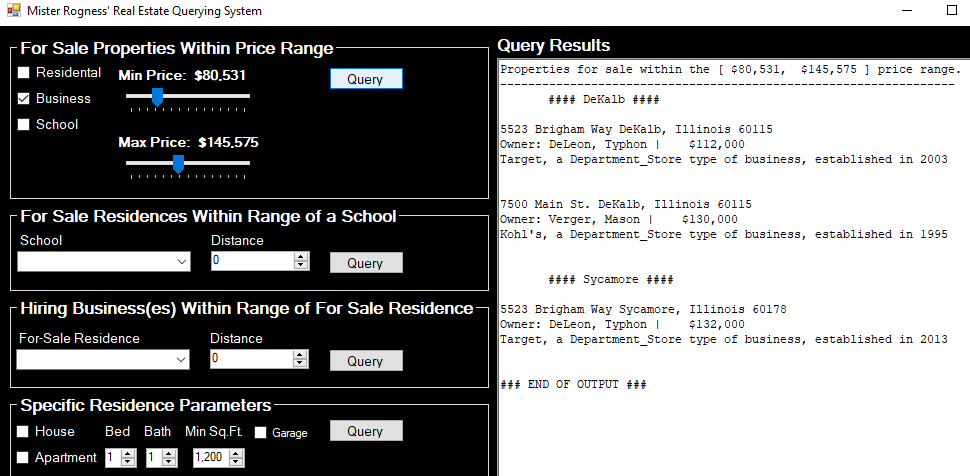Click Query for specific residence parameters
Screen dimensions: 970x476
pyautogui.click(x=365, y=431)
